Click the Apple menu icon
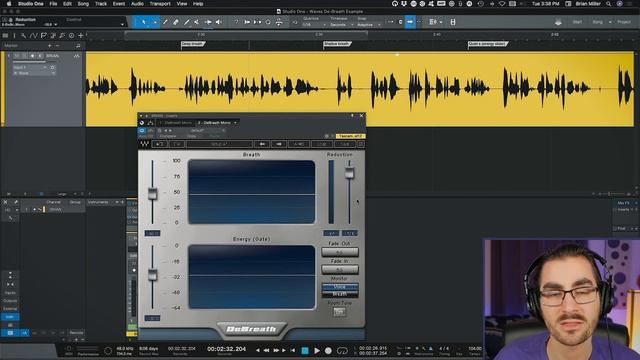The height and width of the screenshot is (360, 640). click(9, 4)
